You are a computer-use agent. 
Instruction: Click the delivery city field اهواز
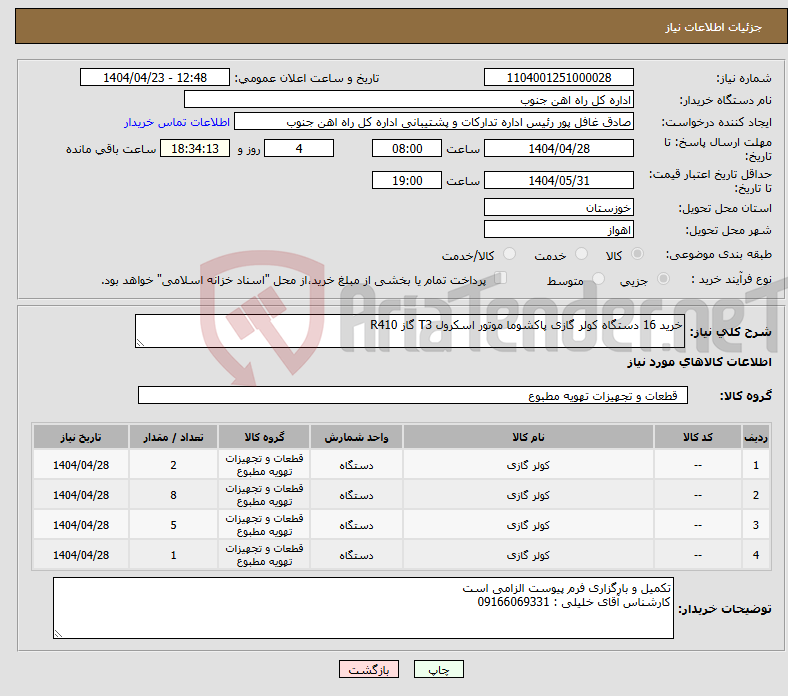558,230
